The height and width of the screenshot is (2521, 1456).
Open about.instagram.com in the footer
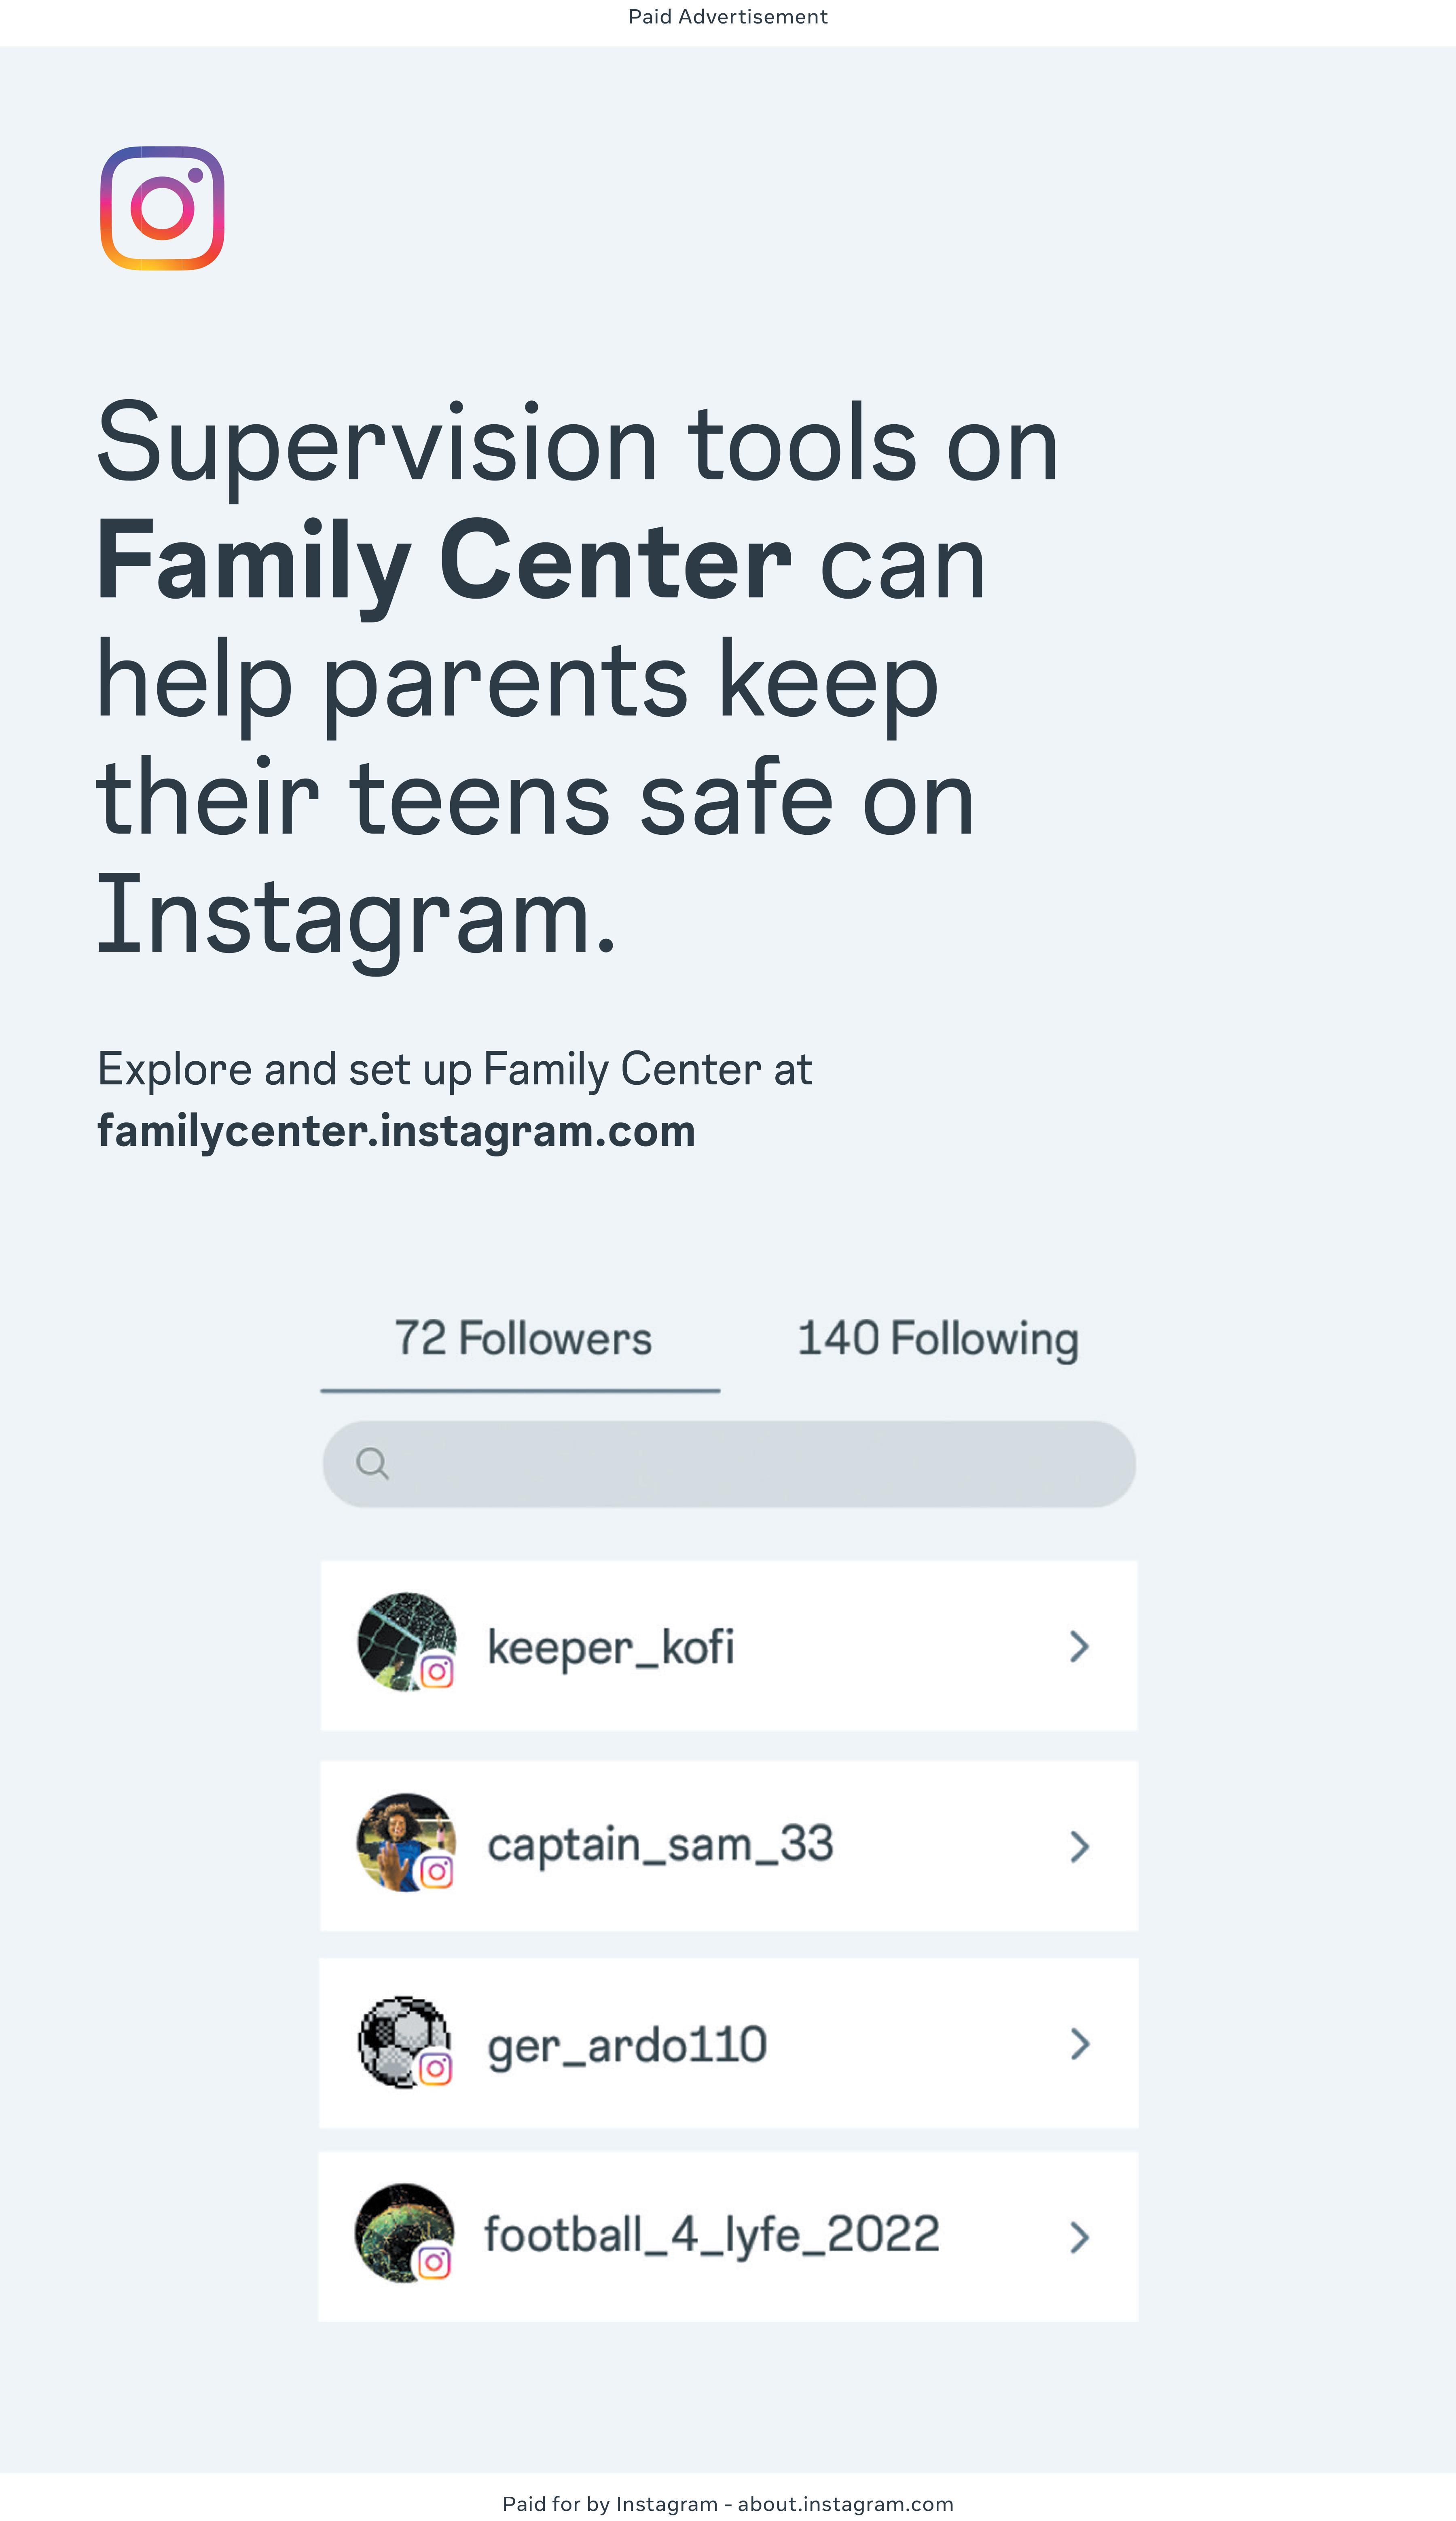tap(846, 2503)
